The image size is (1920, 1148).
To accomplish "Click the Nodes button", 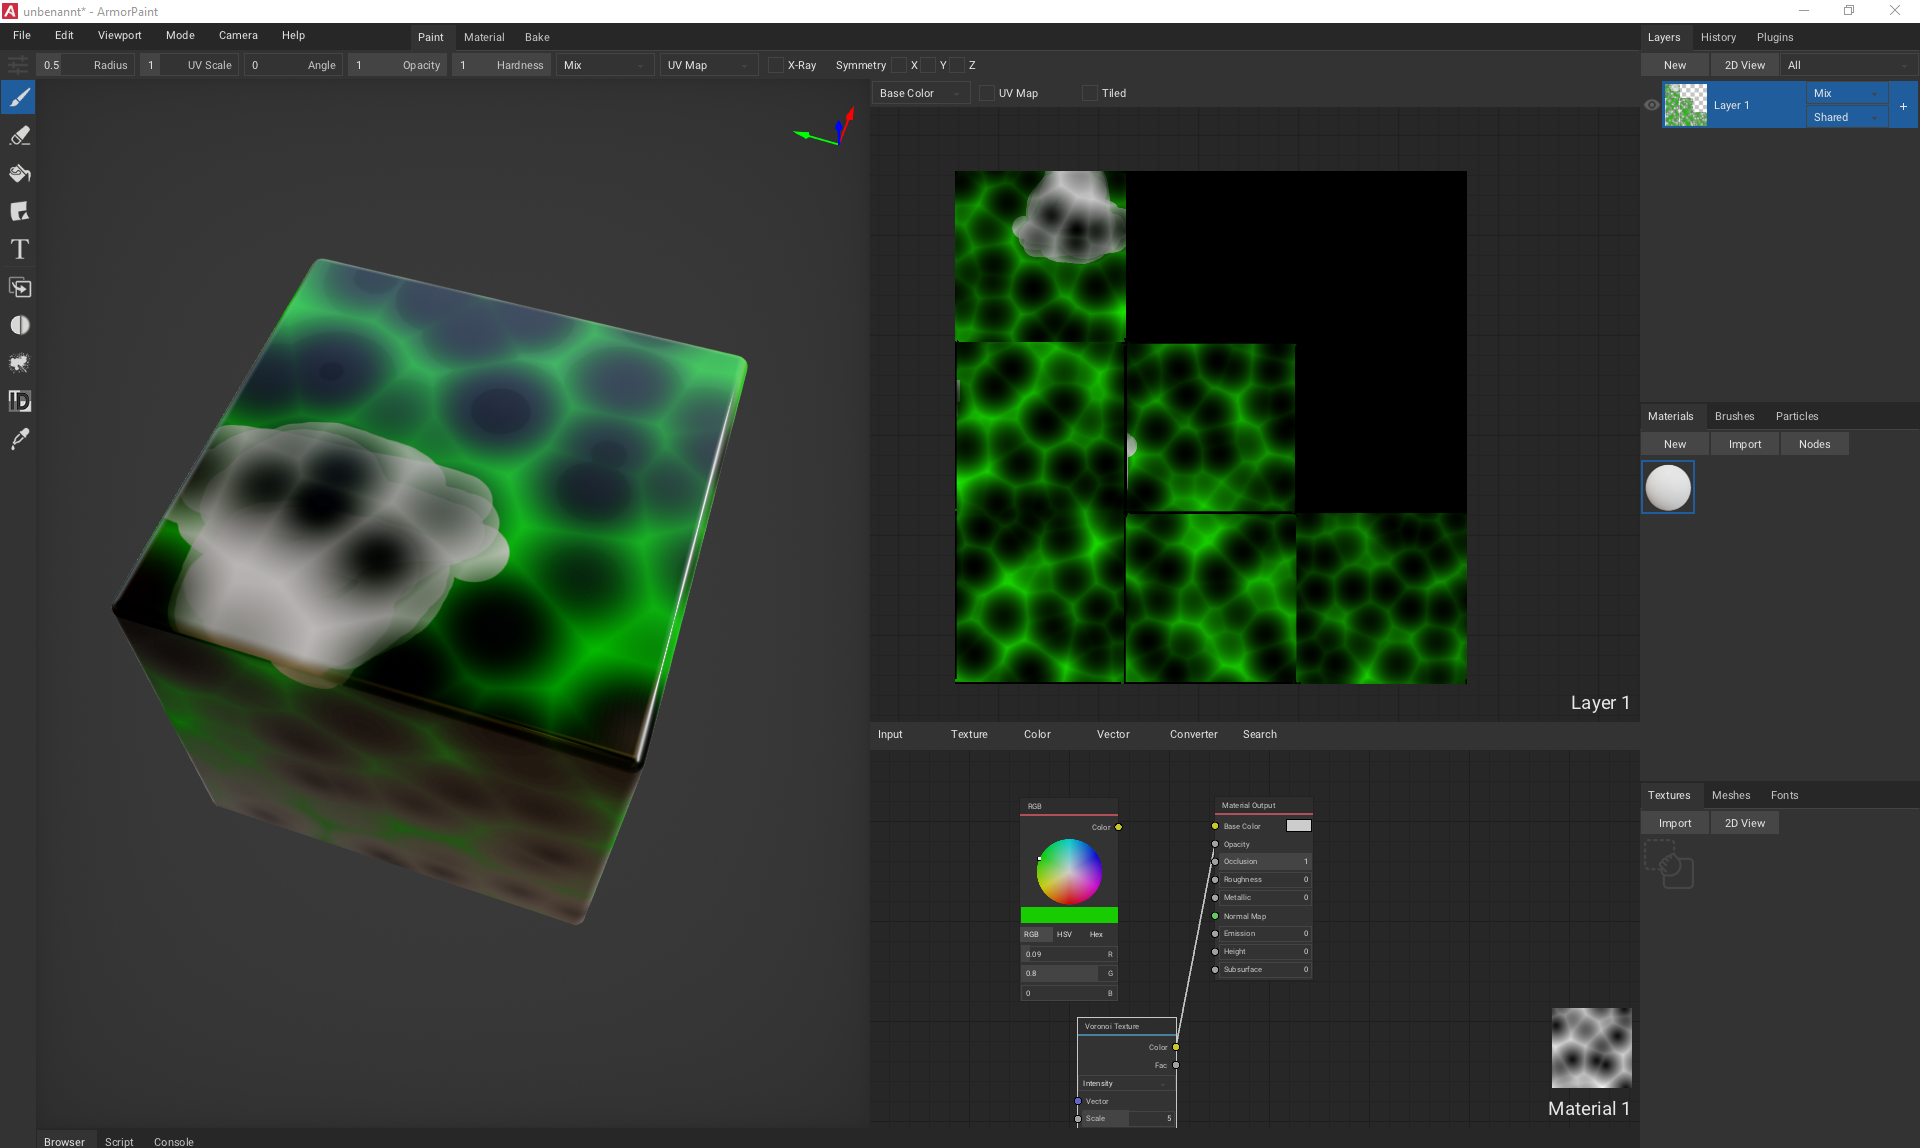I will coord(1814,444).
